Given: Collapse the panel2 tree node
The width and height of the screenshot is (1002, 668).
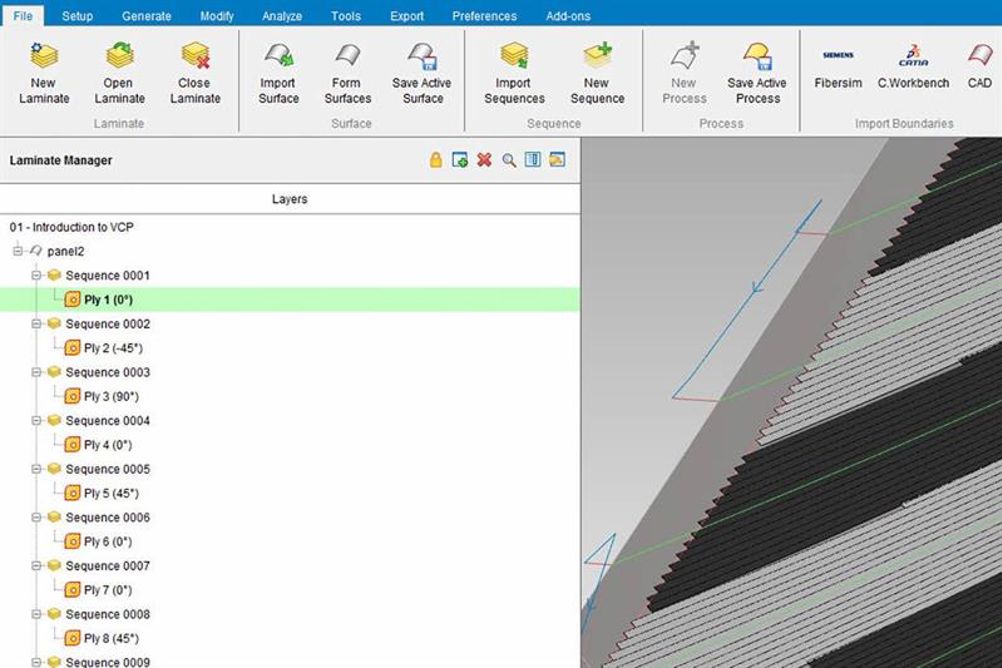Looking at the screenshot, I should [x=18, y=251].
